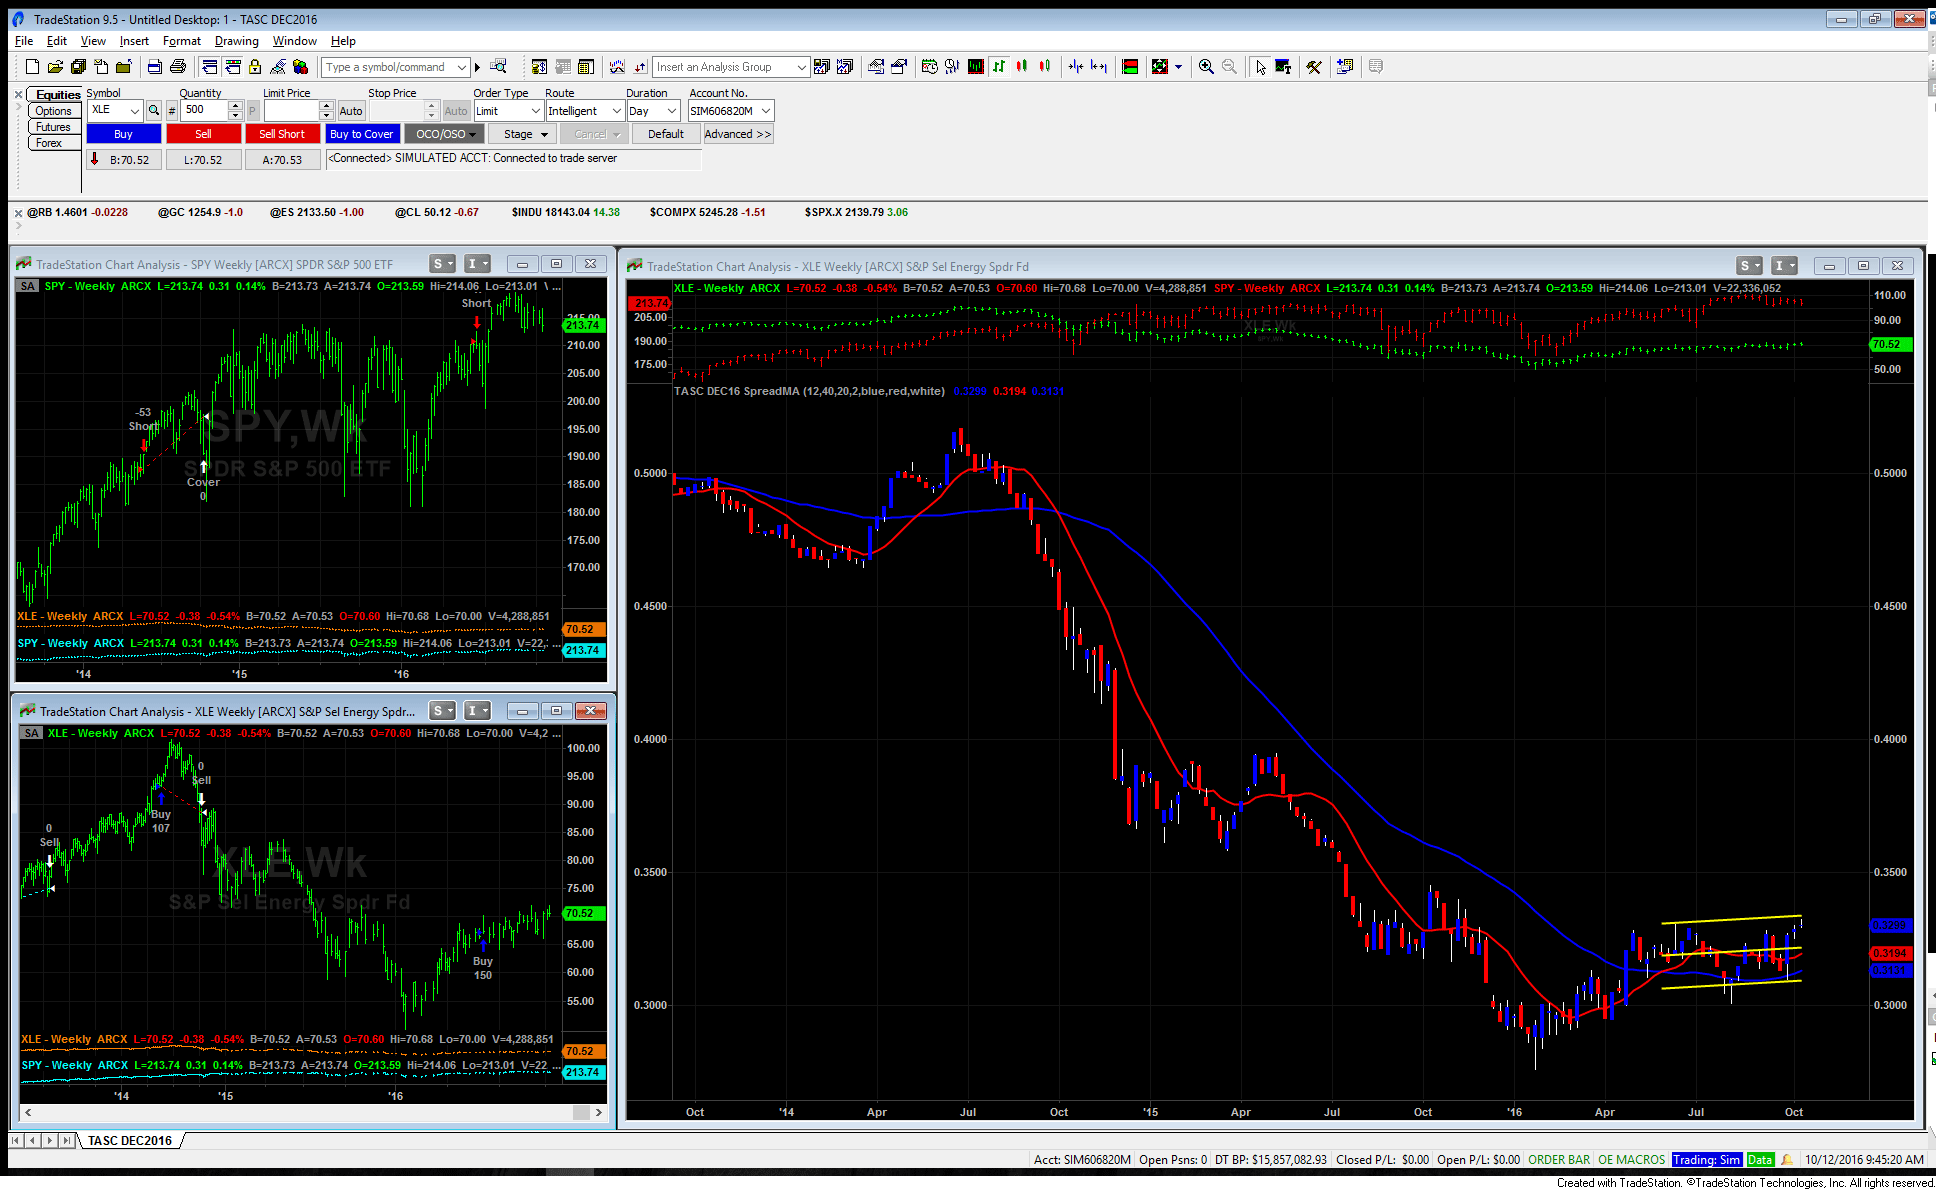This screenshot has height=1189, width=1936.
Task: Click the horizontal scrollbar right arrow under XLE chart
Action: tap(599, 1112)
